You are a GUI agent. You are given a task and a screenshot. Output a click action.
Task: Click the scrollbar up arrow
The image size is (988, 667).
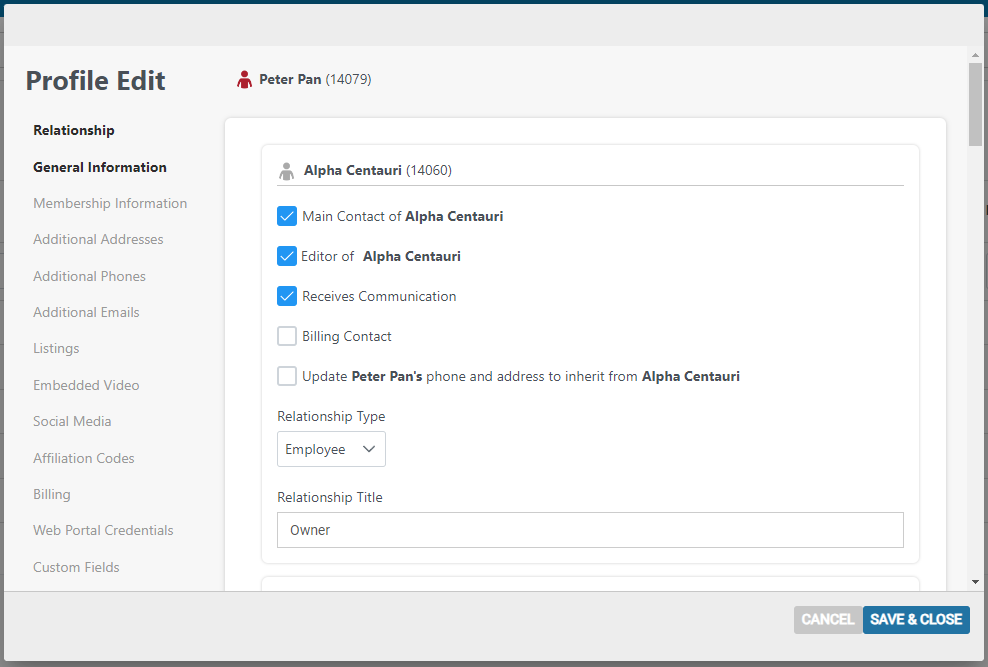(x=975, y=55)
